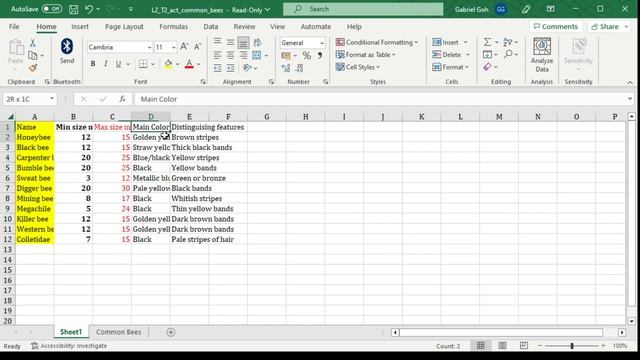Open the General number format dropdown
The image size is (640, 360).
pos(322,43)
